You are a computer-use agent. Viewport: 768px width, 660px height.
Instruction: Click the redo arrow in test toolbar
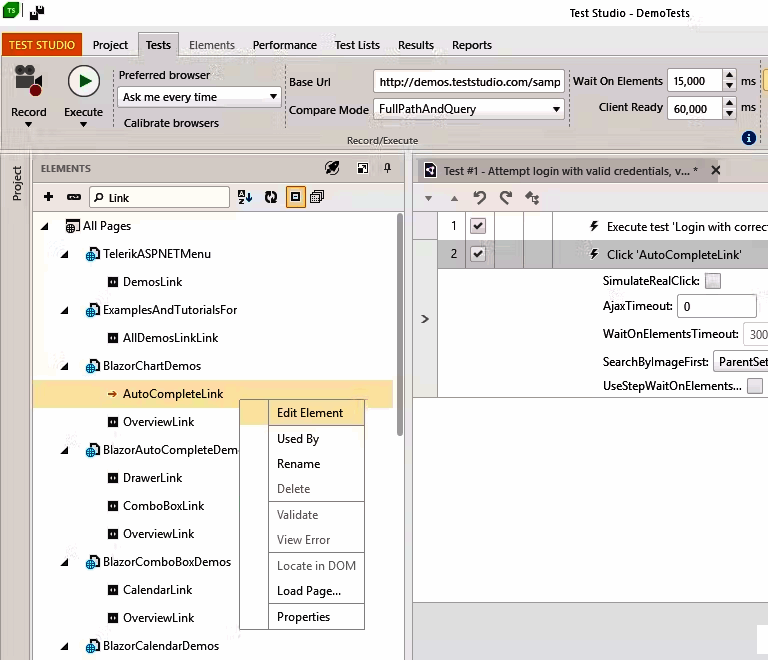(x=505, y=198)
